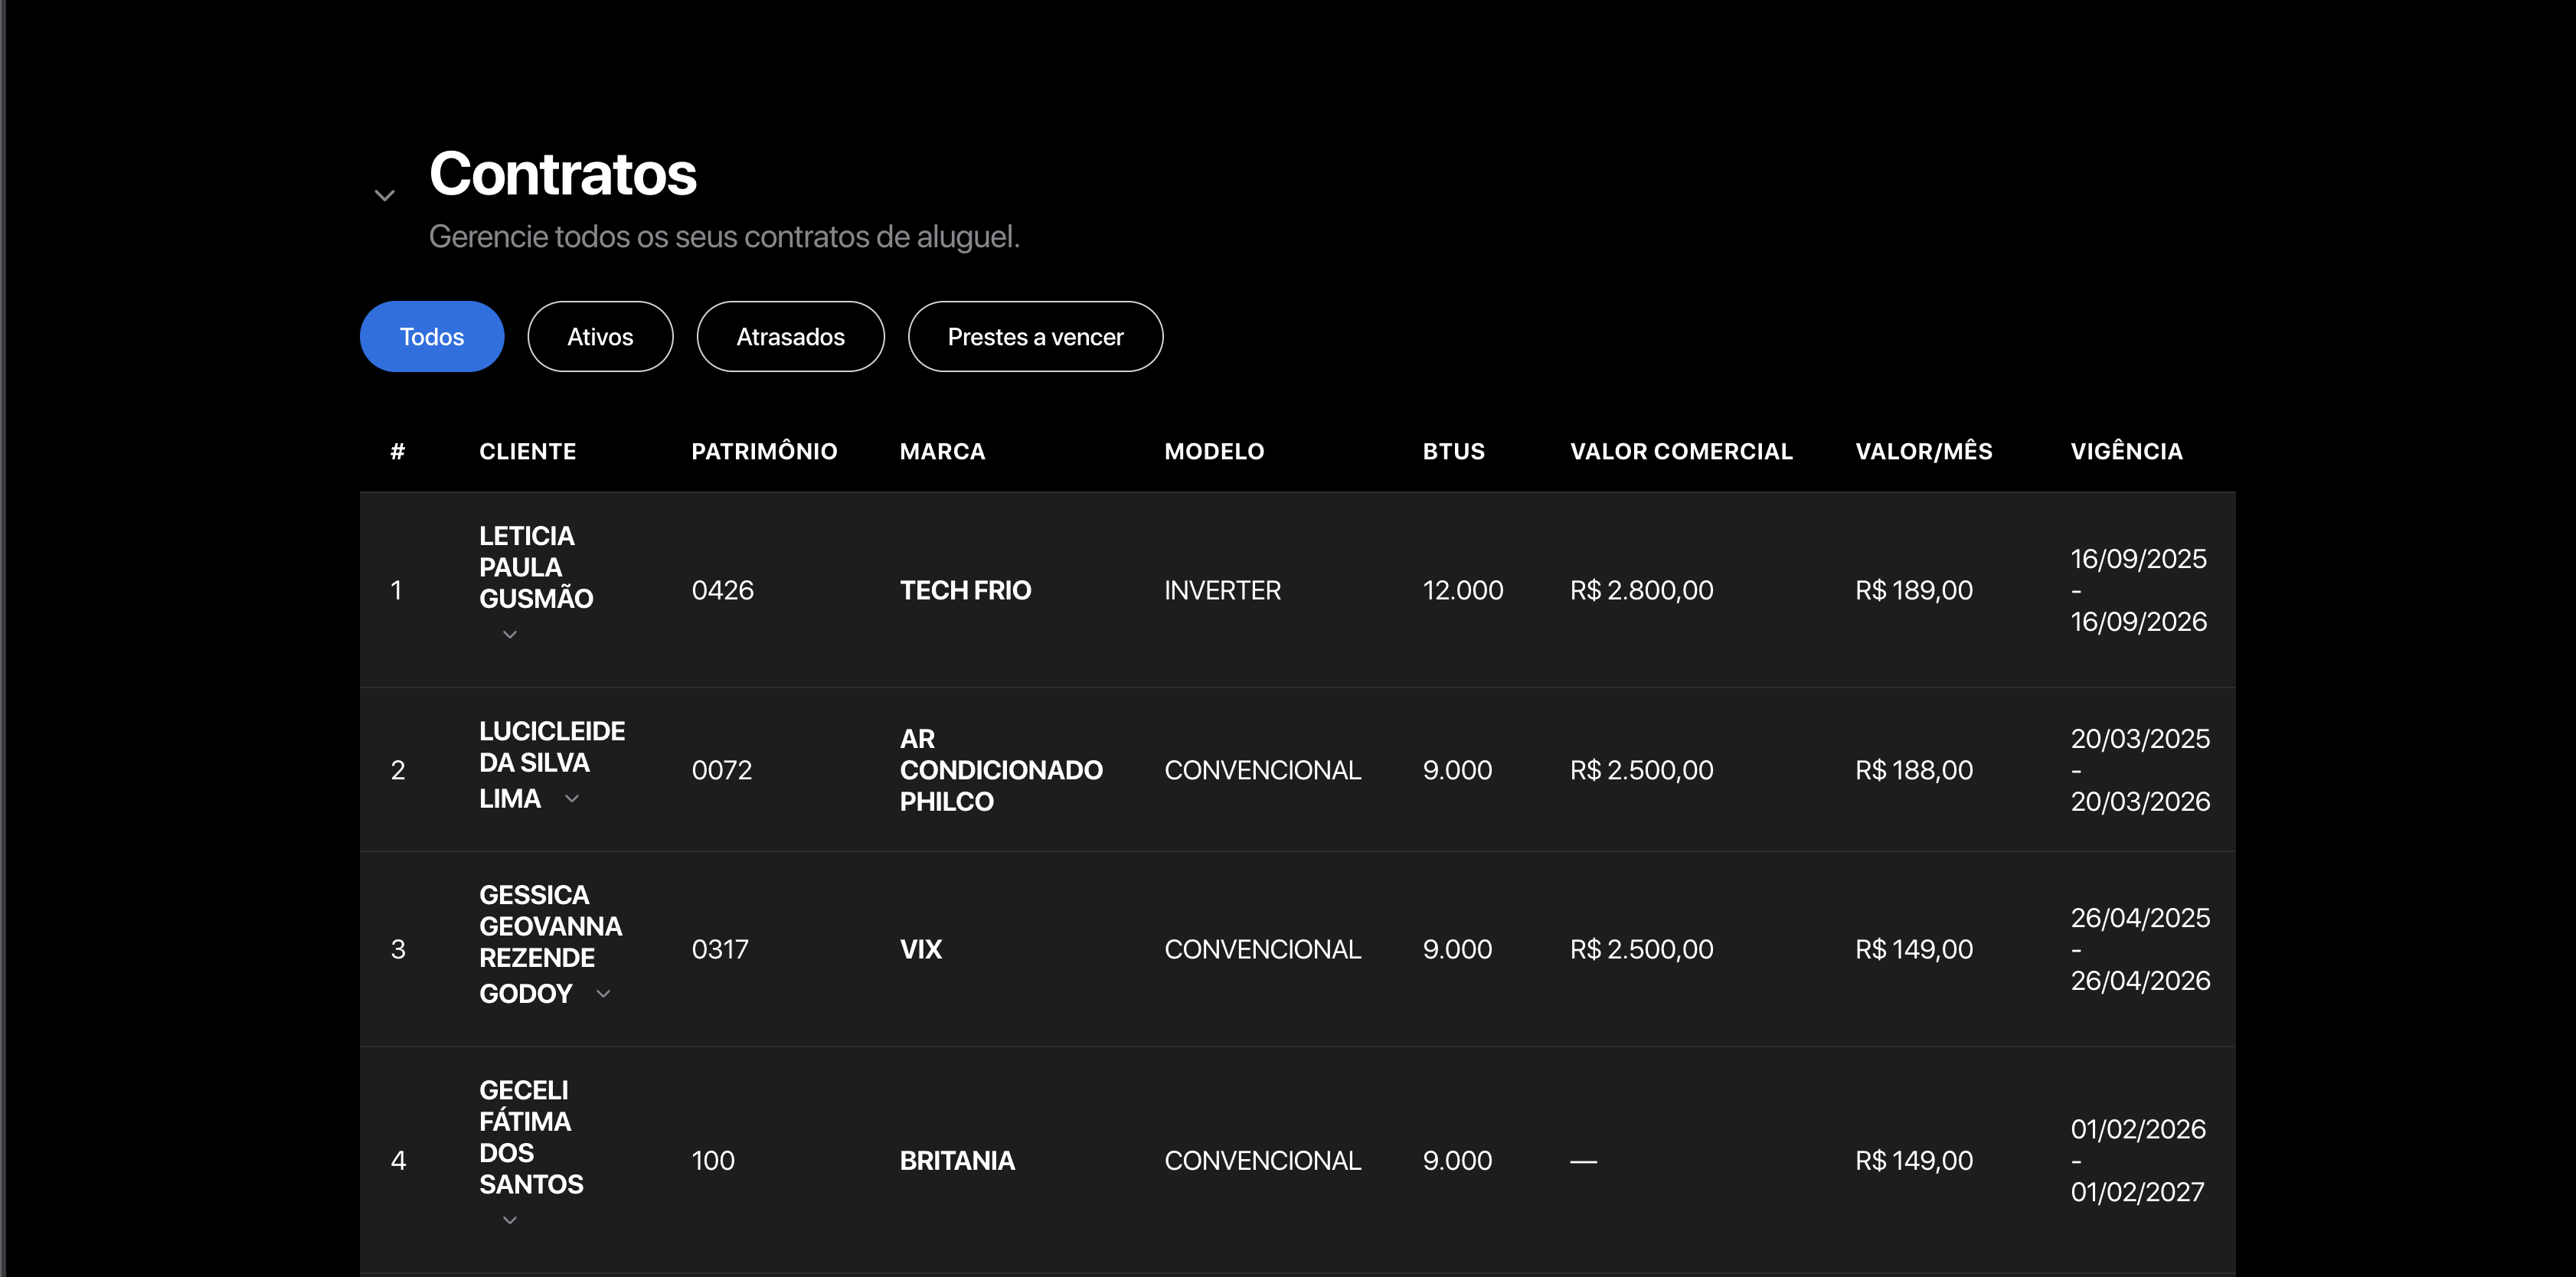Show Atrasados contracts
Viewport: 2576px width, 1277px height.
pos(790,337)
